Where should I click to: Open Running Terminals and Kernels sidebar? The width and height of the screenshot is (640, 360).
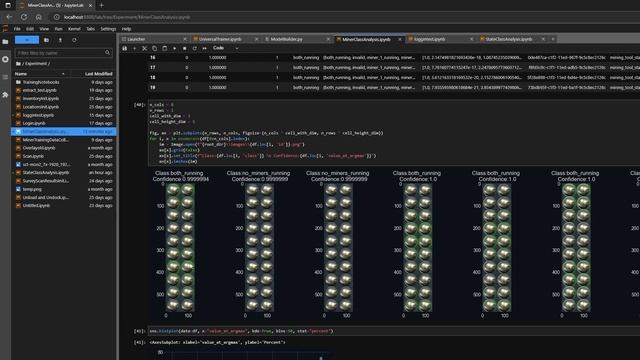tap(5, 59)
